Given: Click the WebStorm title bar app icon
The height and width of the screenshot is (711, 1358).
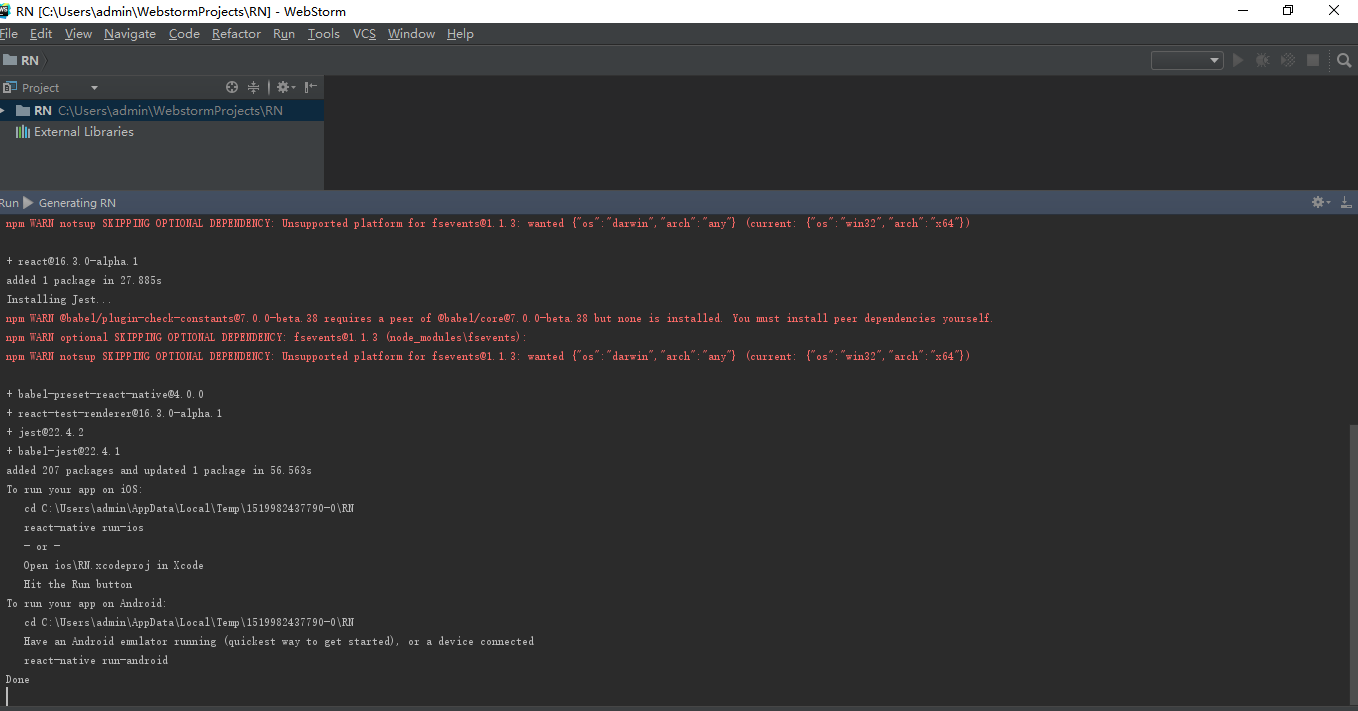Looking at the screenshot, I should 5,11.
